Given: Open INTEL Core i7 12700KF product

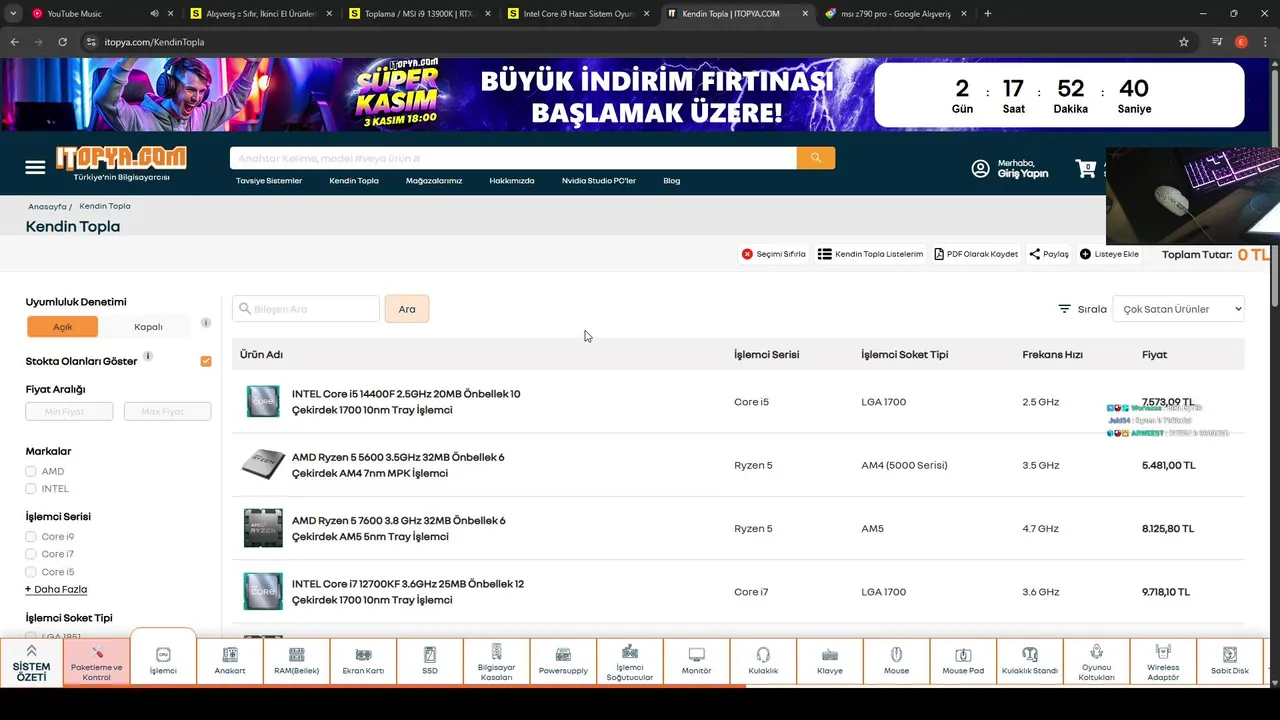Looking at the screenshot, I should [x=408, y=591].
